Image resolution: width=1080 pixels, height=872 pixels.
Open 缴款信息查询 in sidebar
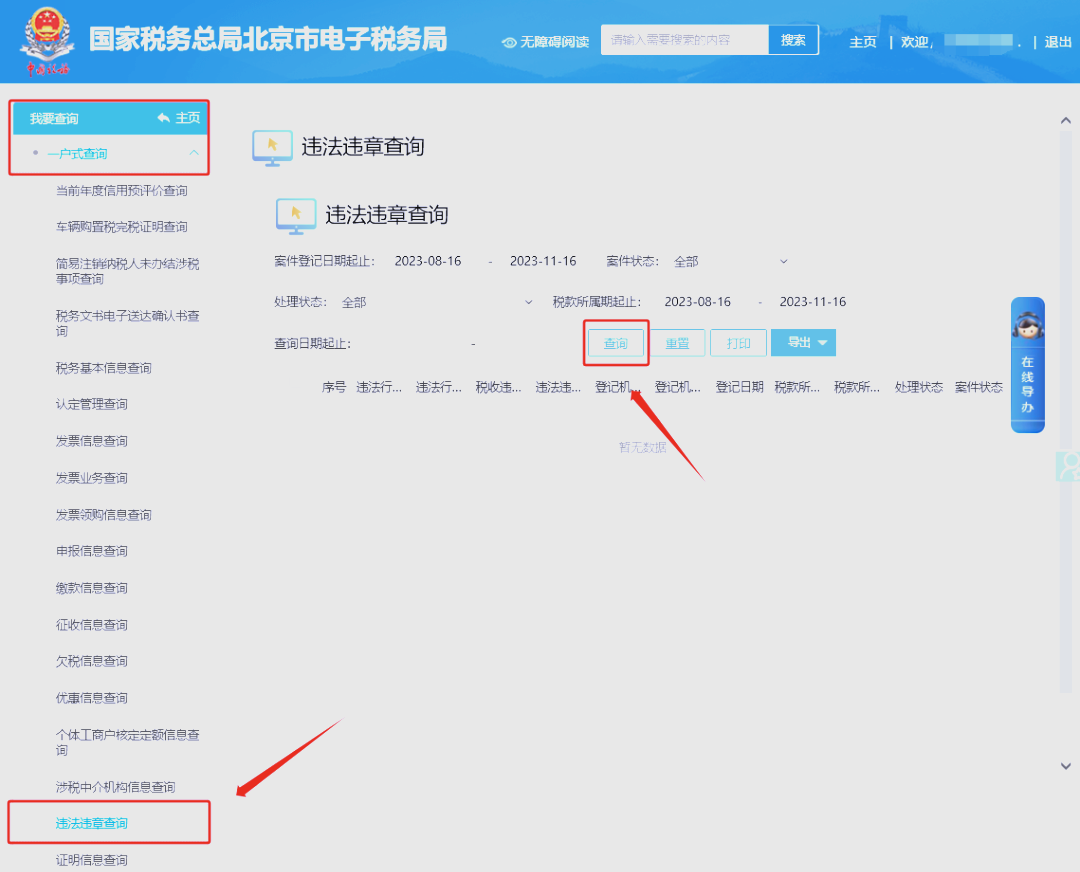(92, 588)
